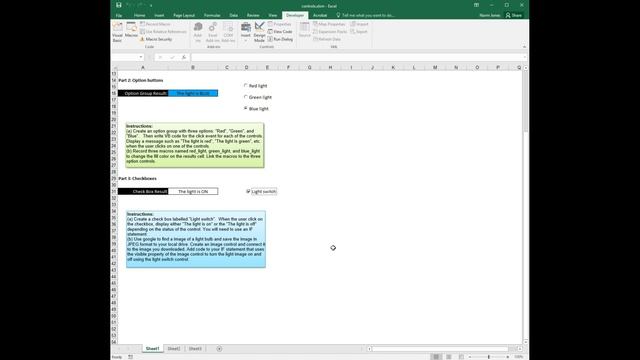
Task: Click XML Export
Action: click(359, 31)
